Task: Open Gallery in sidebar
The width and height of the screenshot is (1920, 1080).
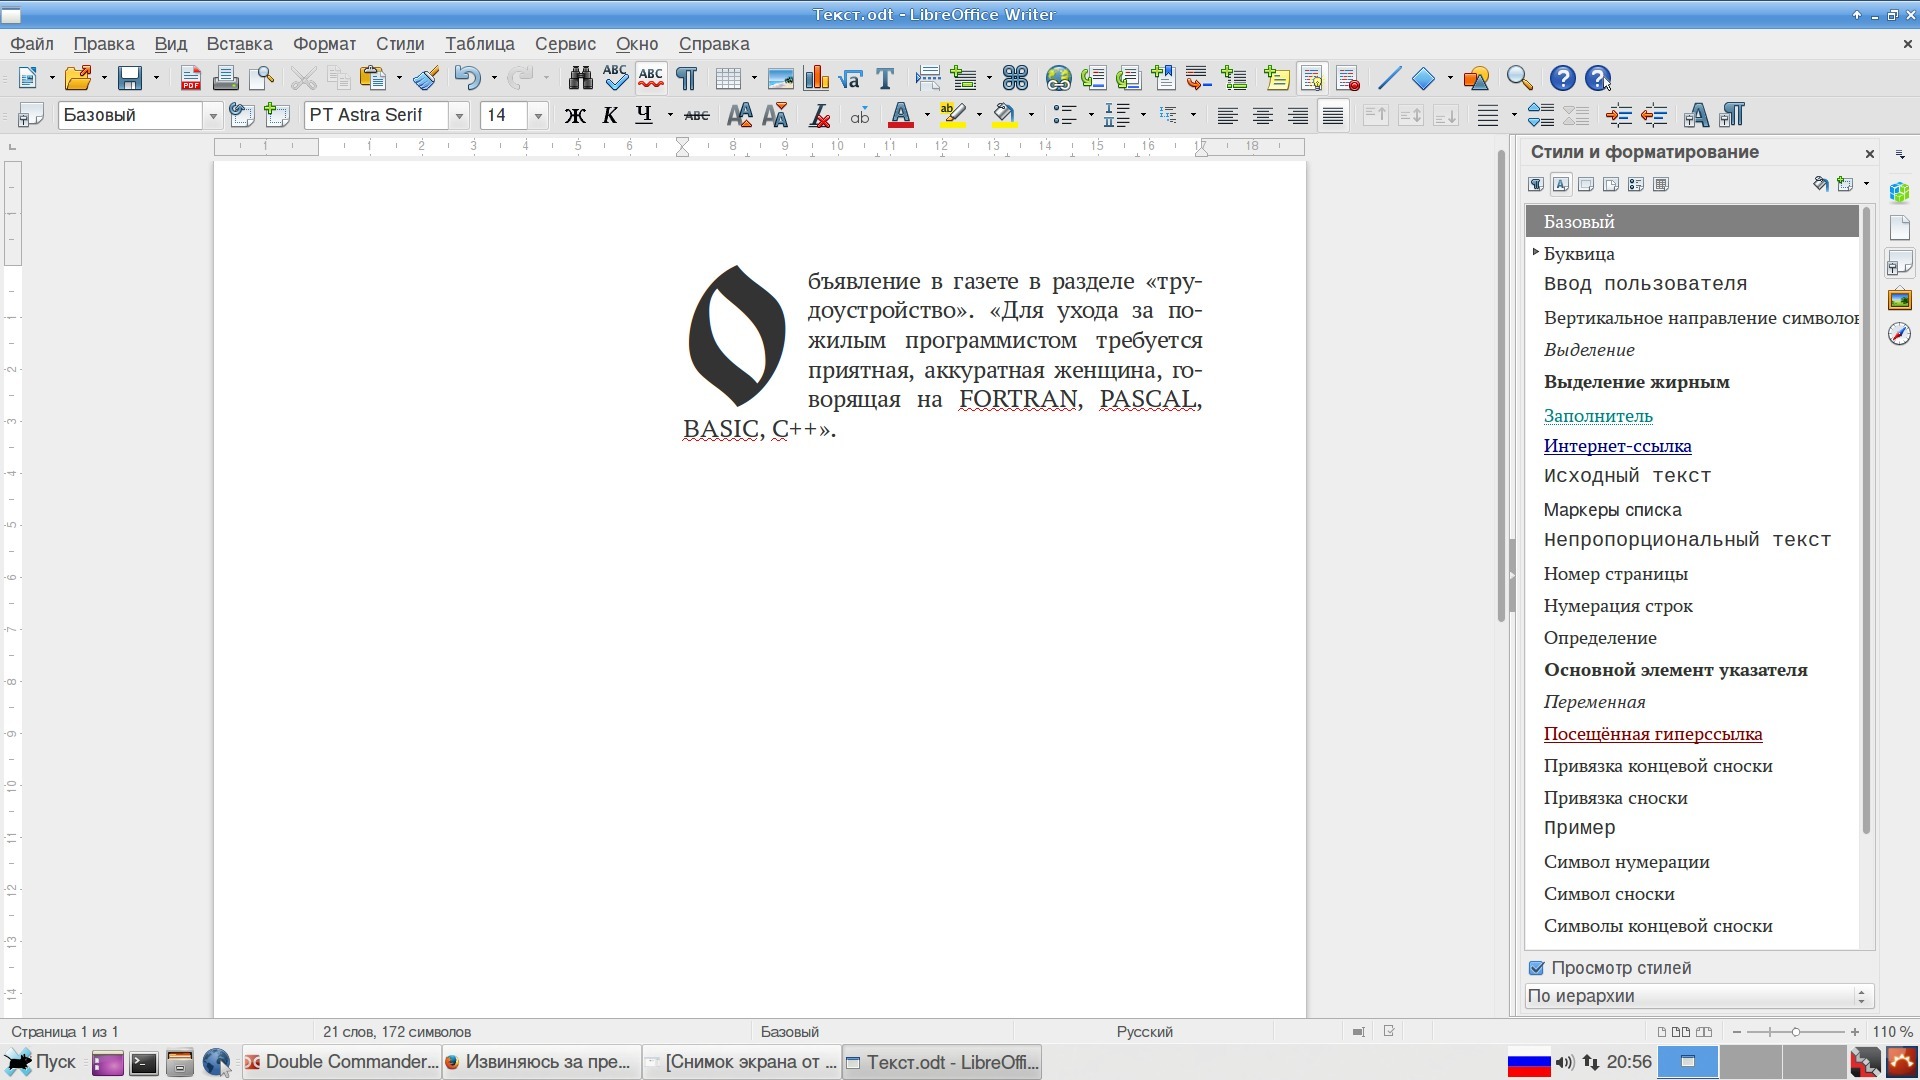Action: click(1900, 299)
